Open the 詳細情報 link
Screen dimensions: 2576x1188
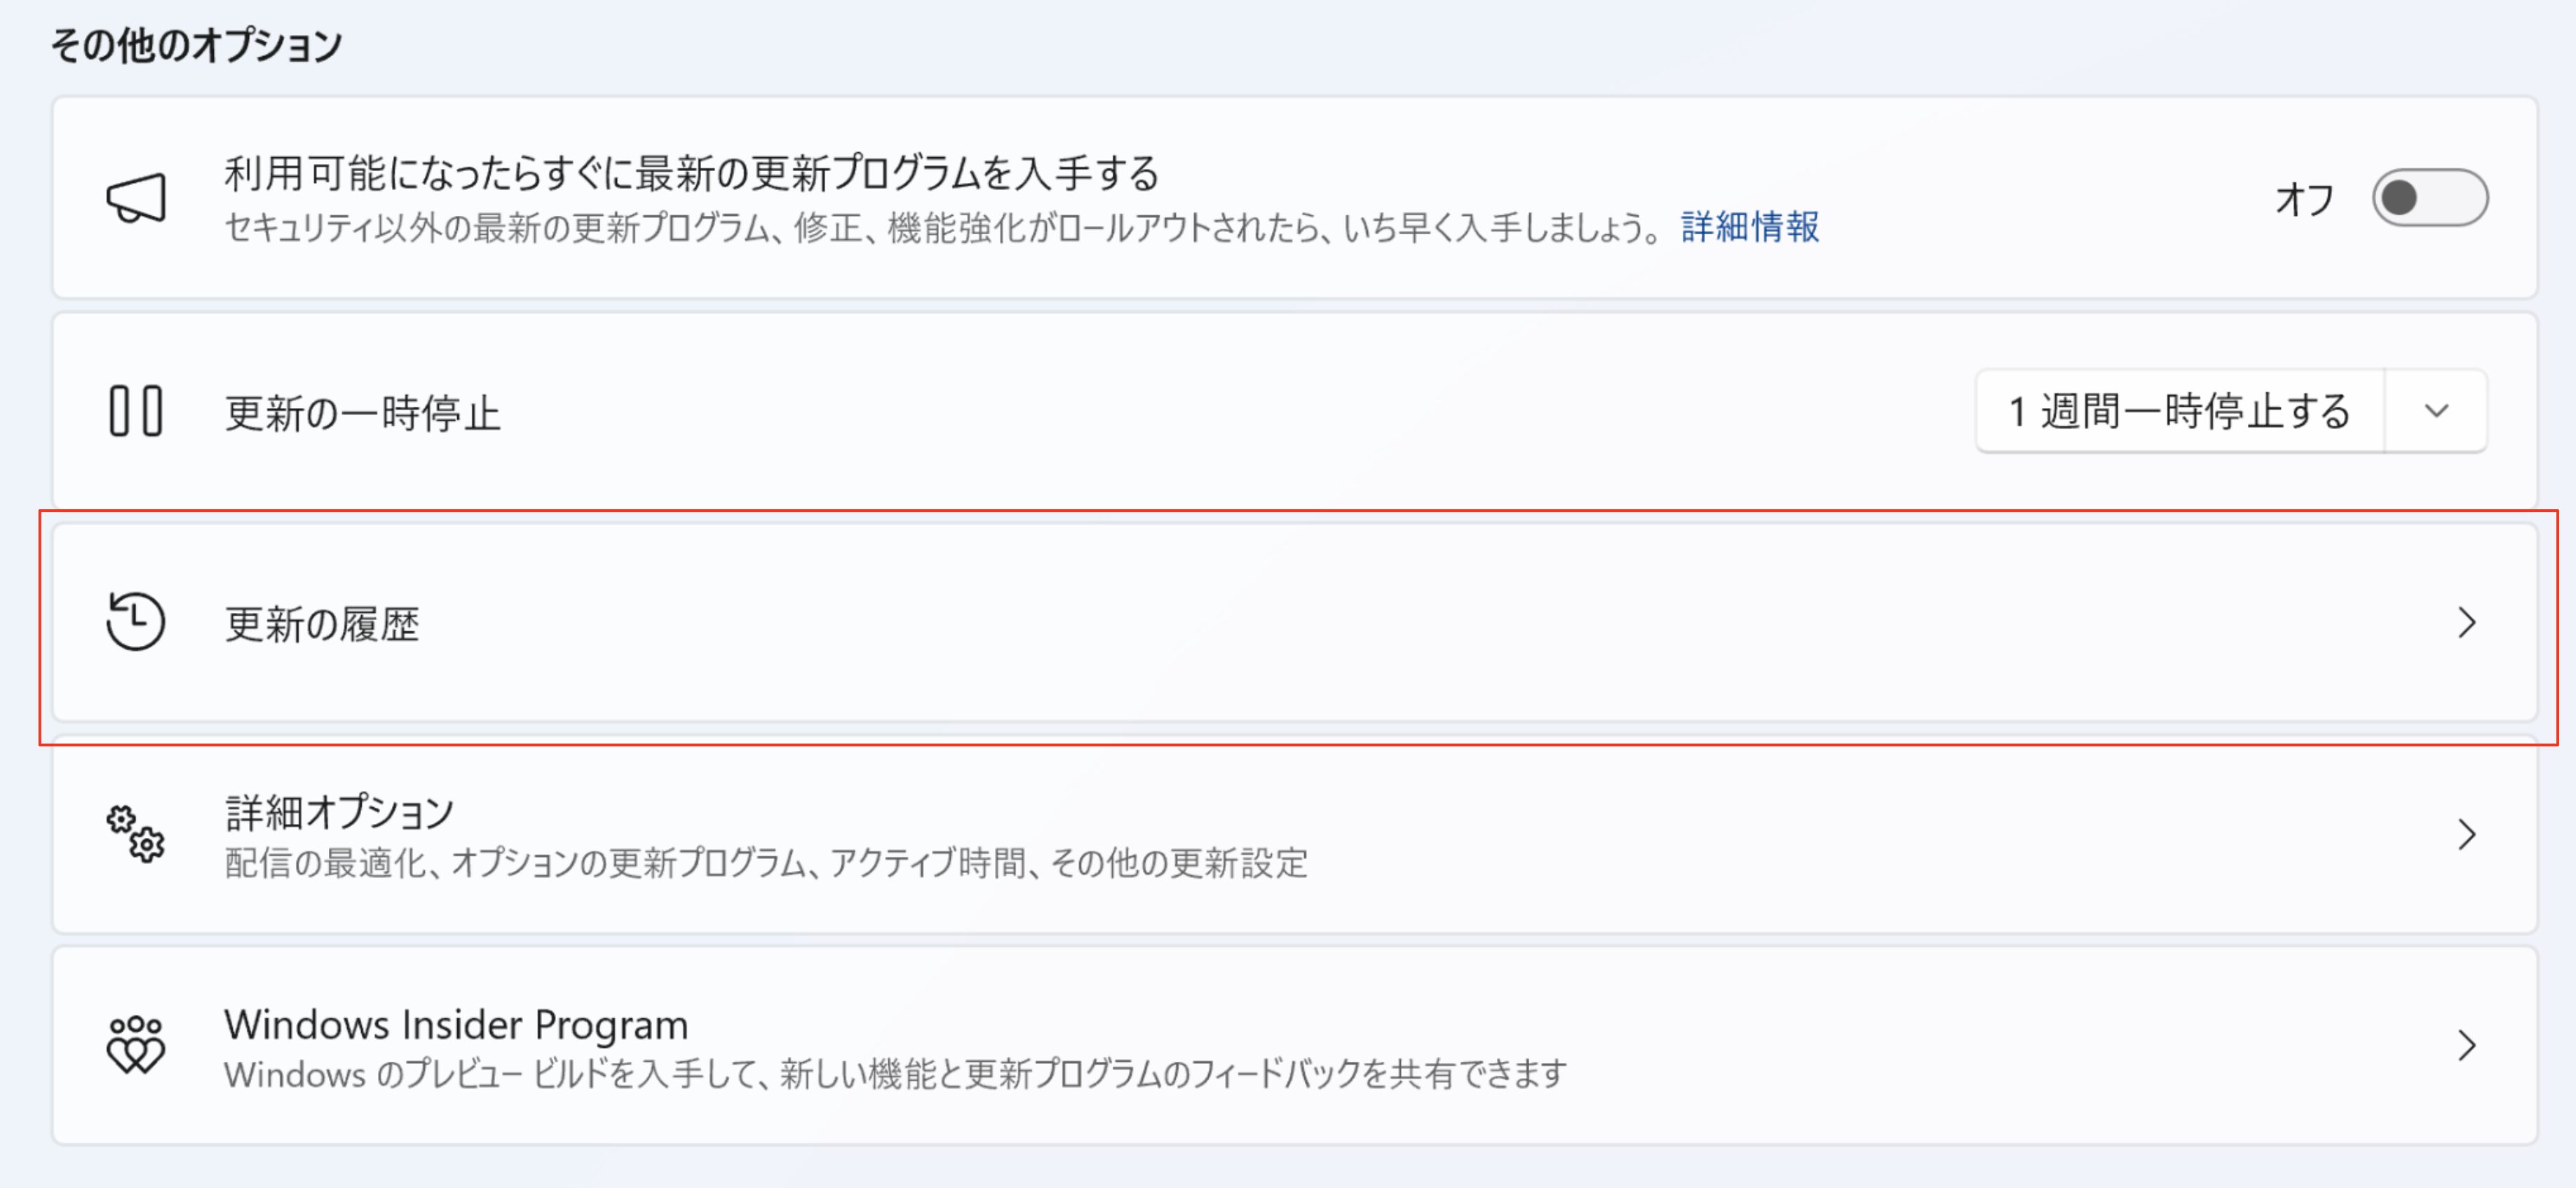click(x=1750, y=227)
